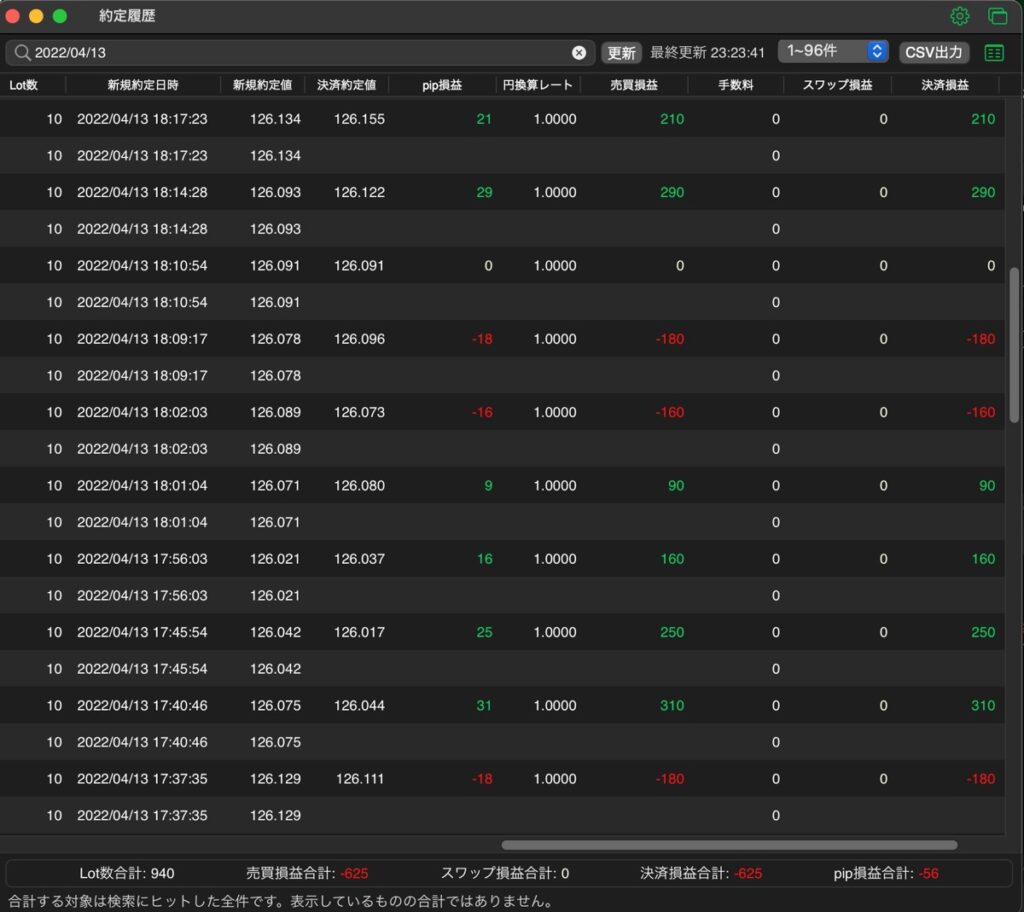This screenshot has width=1024, height=912.
Task: Click the 約定履歴 window title
Action: coord(127,16)
